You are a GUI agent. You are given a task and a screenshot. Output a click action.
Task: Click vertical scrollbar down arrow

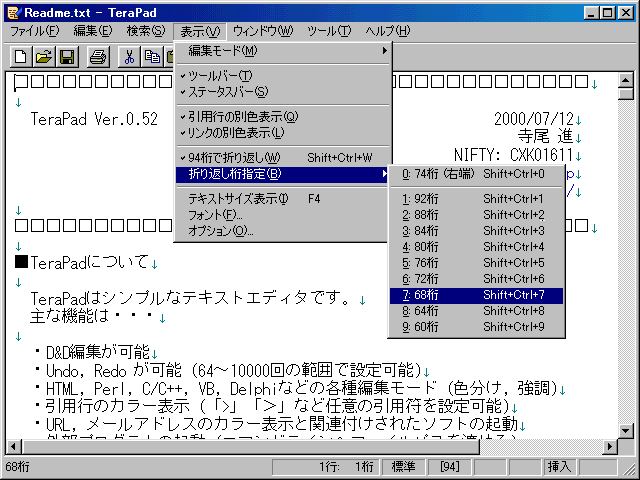tap(626, 431)
